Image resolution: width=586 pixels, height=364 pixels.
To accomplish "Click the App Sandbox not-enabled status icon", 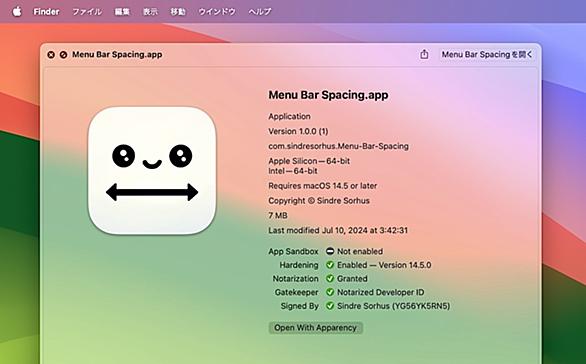I will (x=330, y=251).
